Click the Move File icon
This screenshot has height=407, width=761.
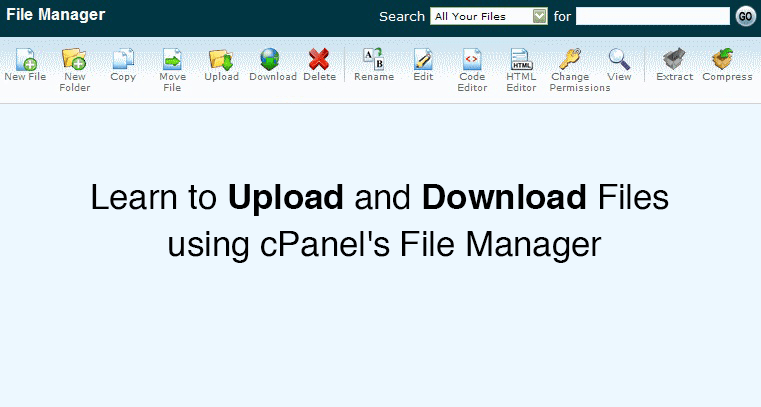[172, 60]
